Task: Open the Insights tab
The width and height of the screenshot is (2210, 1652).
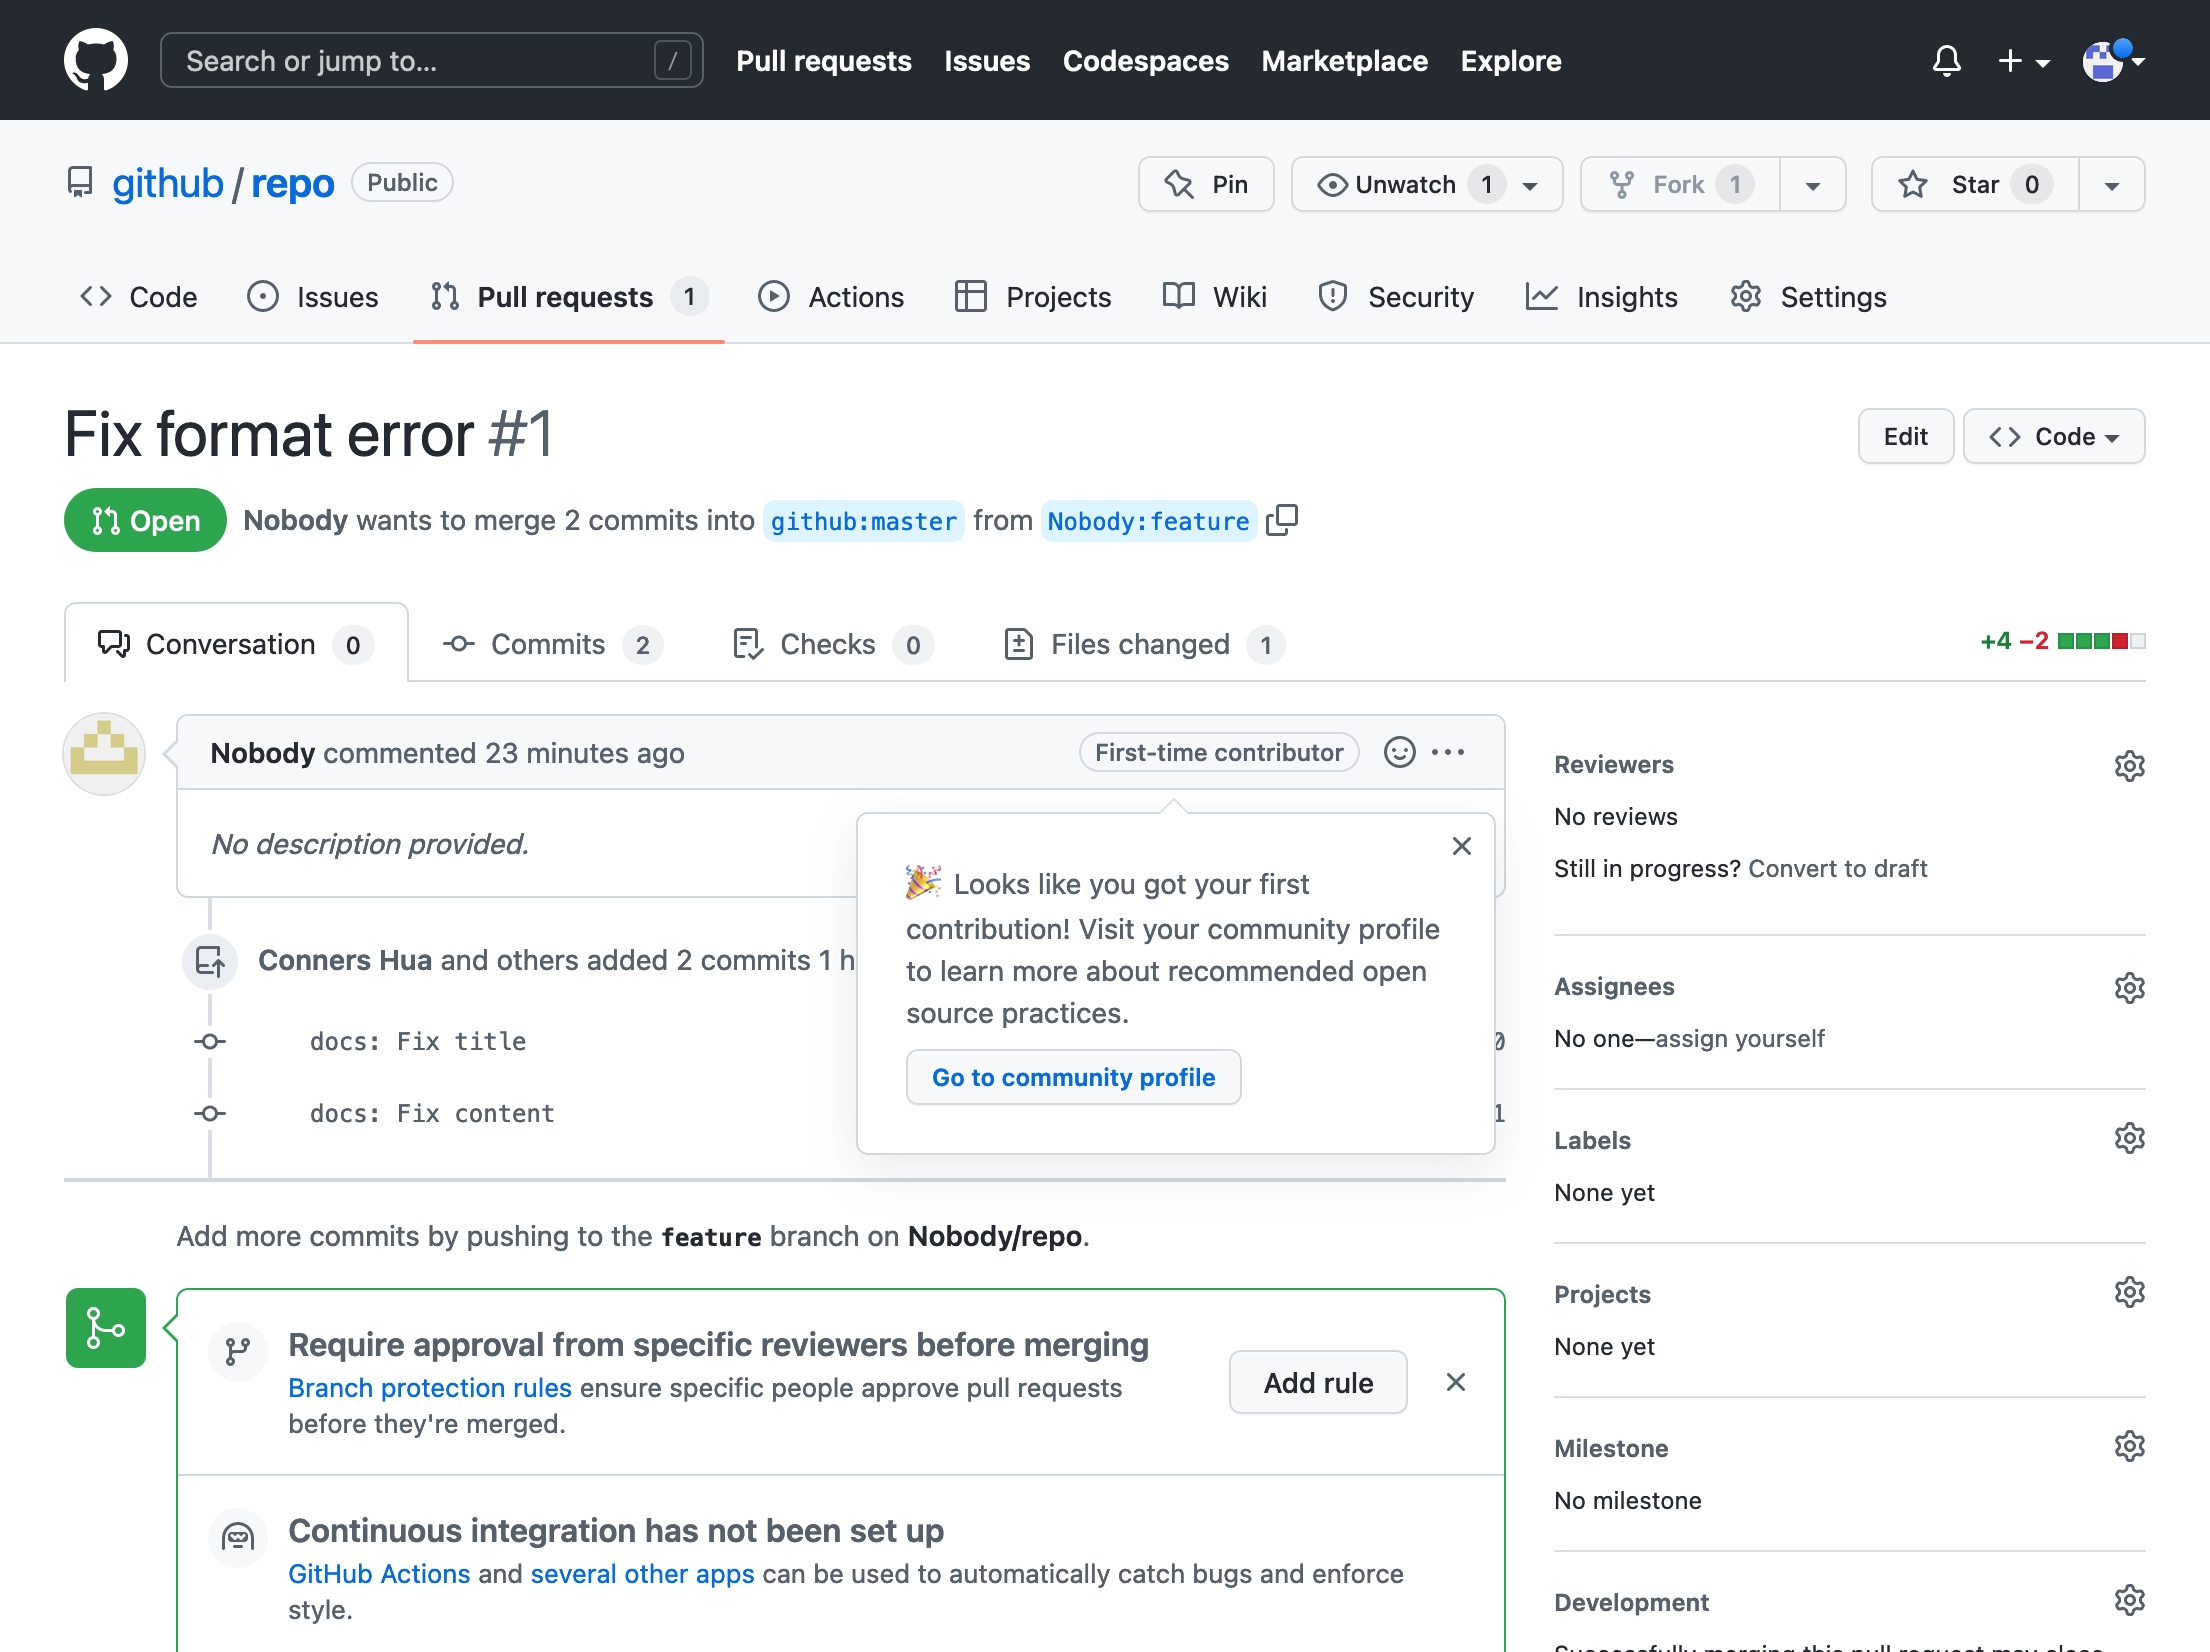Action: point(1601,297)
